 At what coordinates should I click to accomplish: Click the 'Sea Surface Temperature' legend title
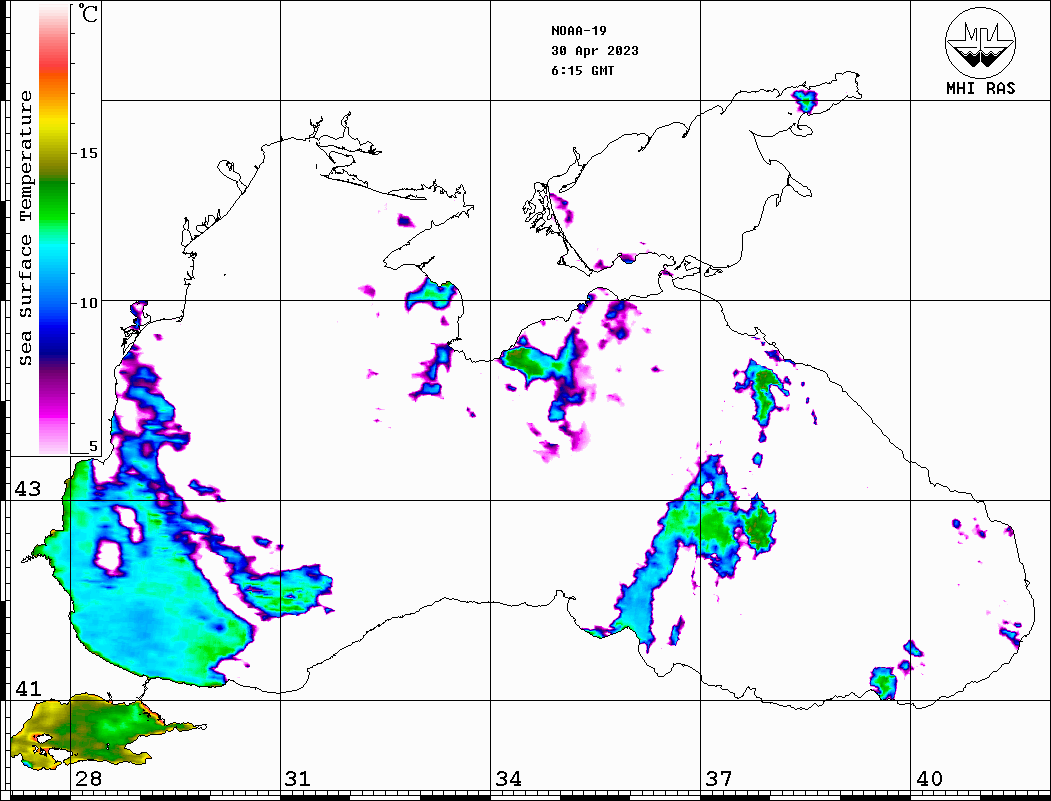(x=25, y=228)
